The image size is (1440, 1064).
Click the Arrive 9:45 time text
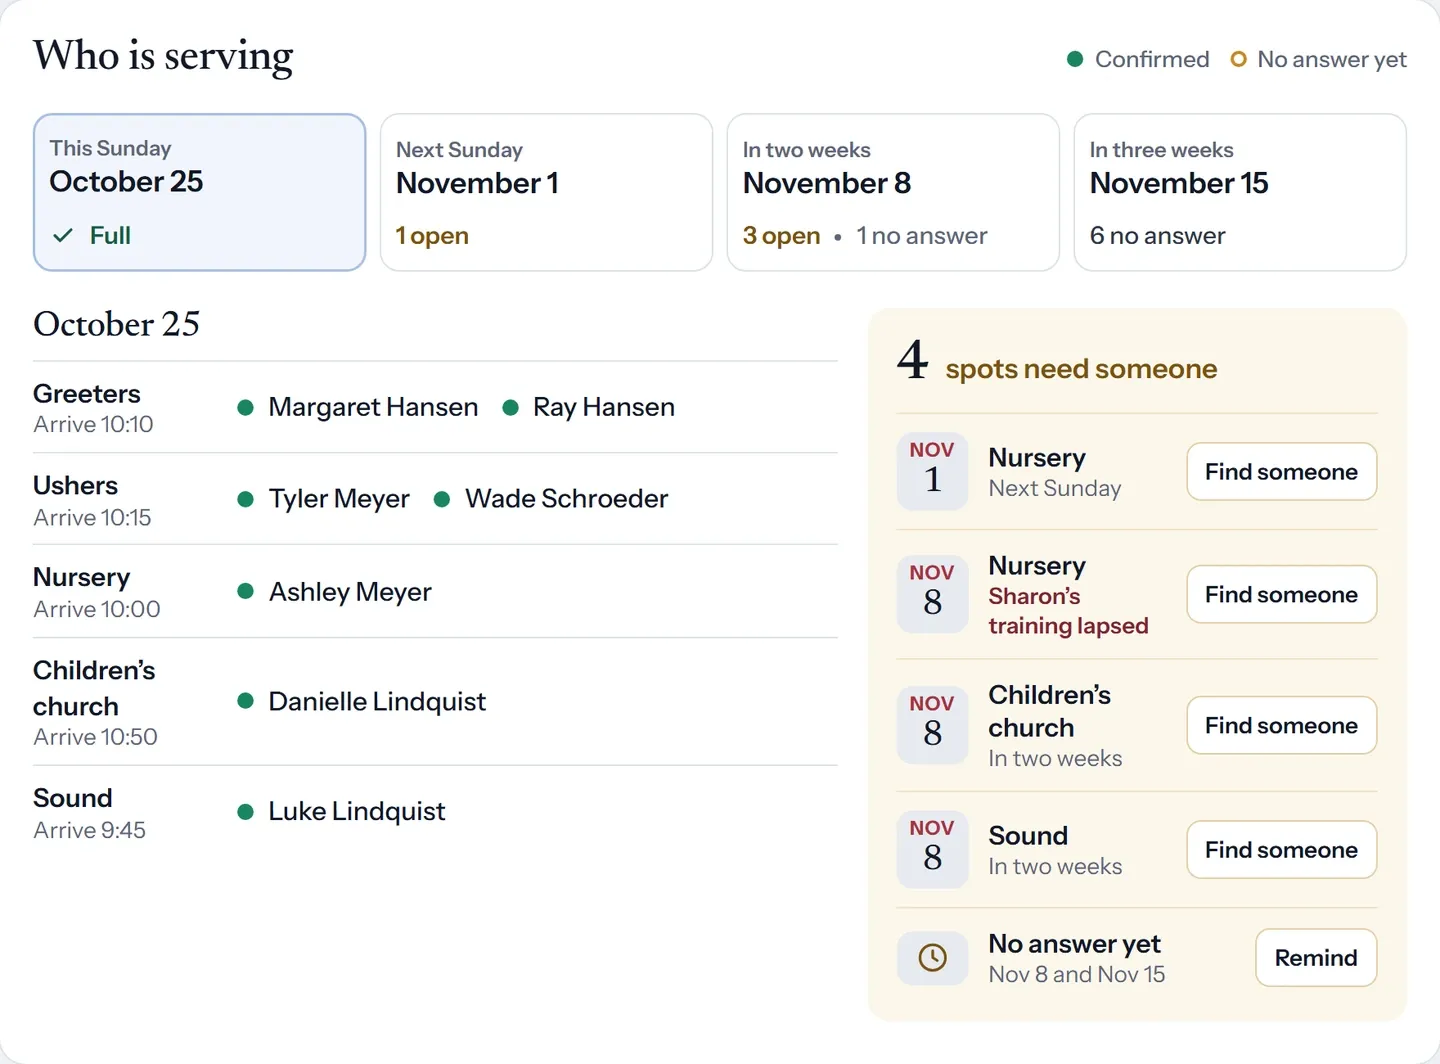[89, 830]
